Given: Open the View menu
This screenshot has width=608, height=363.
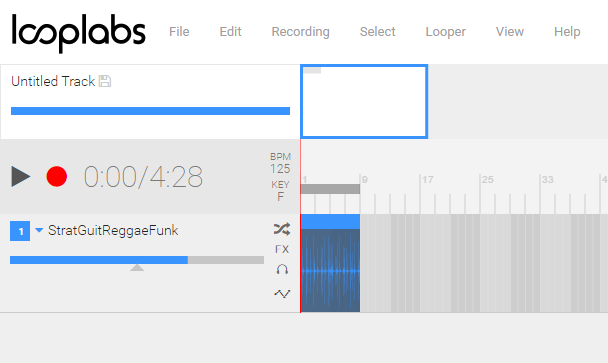Looking at the screenshot, I should [x=510, y=31].
